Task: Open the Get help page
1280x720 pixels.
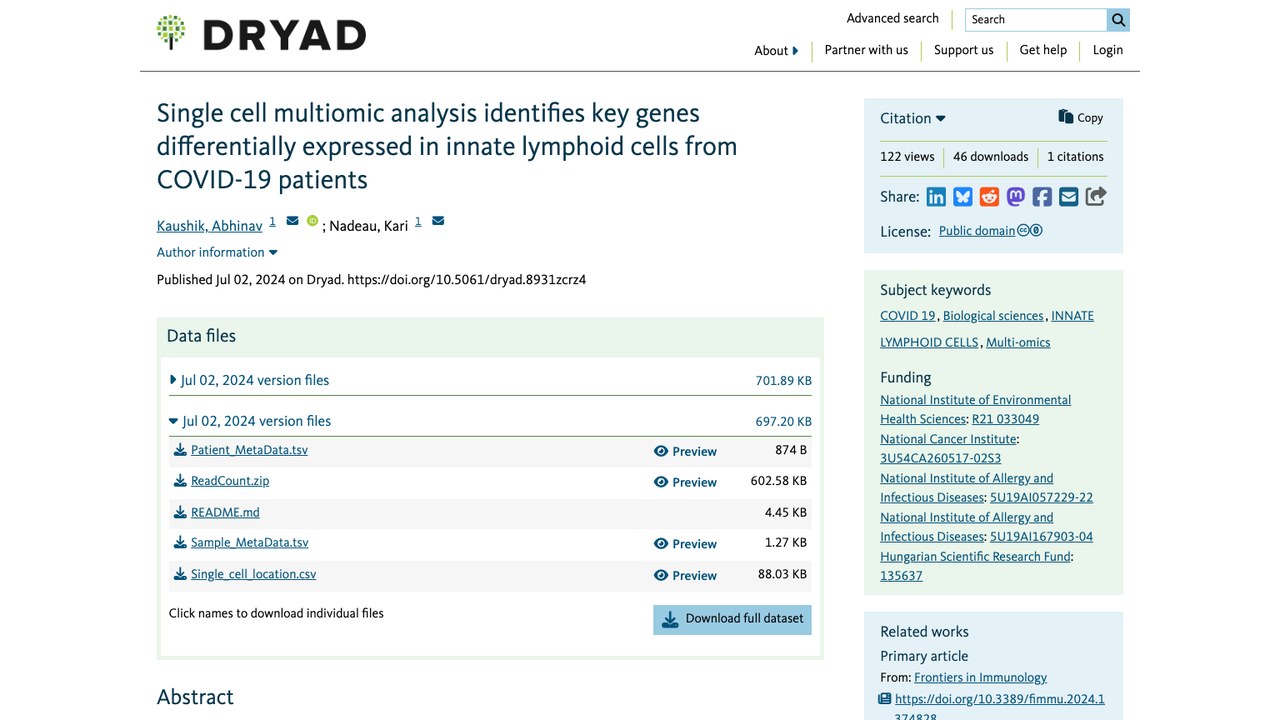Action: [x=1043, y=50]
